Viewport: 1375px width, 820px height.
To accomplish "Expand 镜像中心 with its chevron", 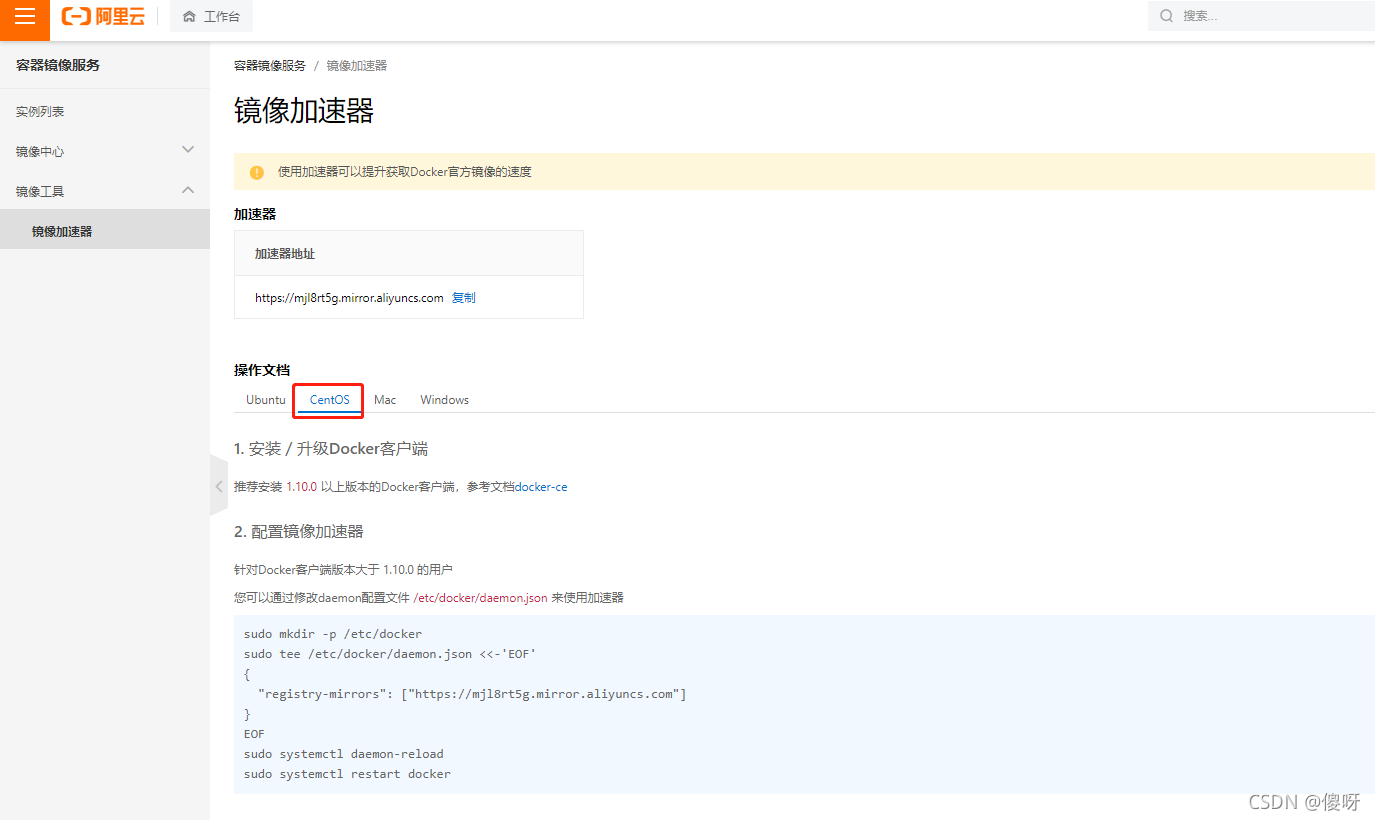I will coord(188,150).
